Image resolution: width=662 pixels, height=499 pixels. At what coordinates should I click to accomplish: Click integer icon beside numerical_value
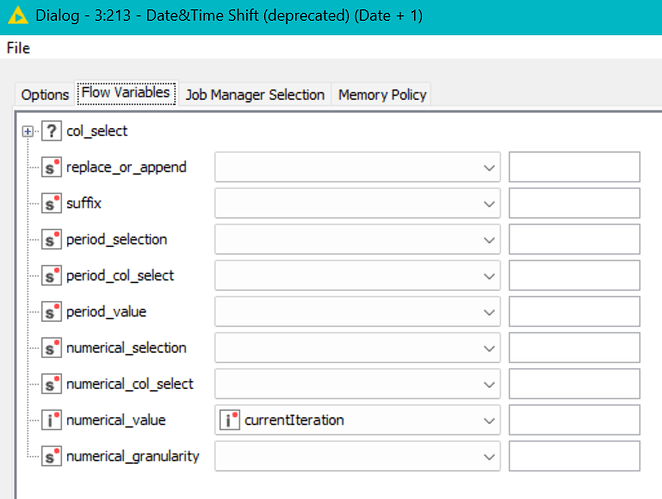(x=51, y=420)
